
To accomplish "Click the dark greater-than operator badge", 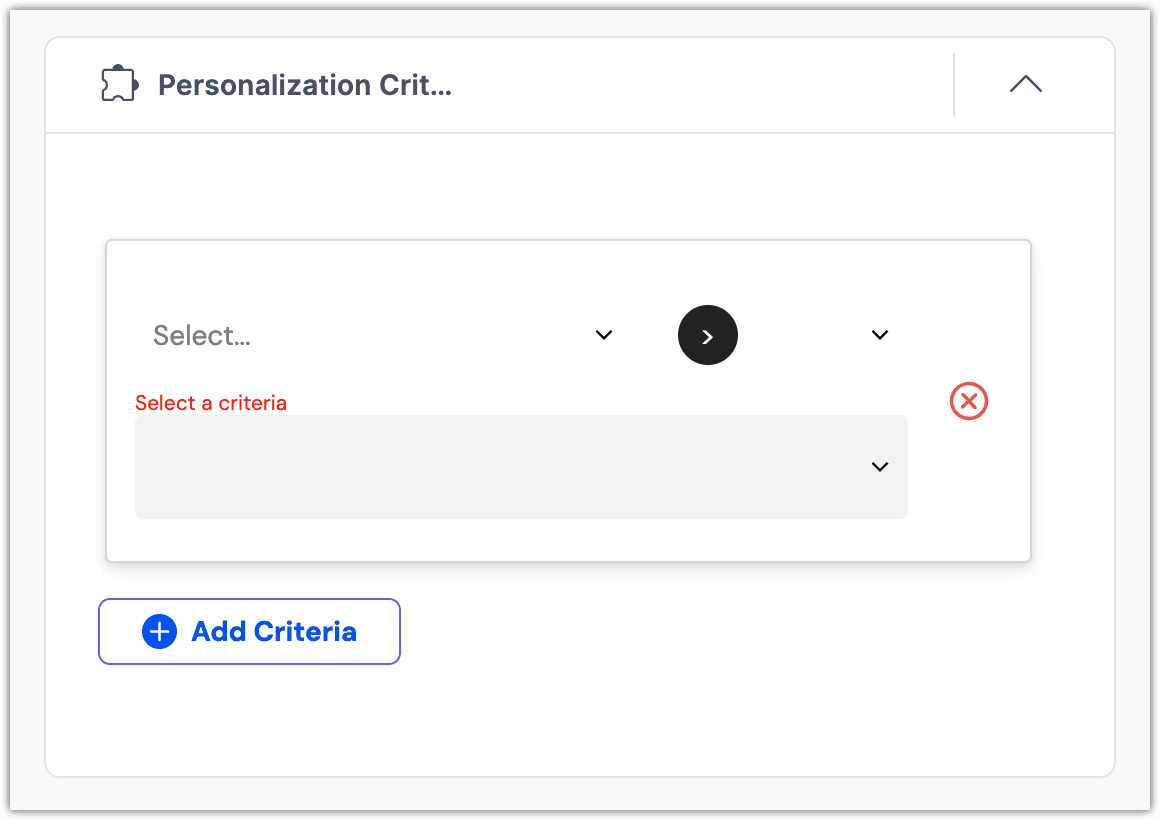I will tap(708, 335).
